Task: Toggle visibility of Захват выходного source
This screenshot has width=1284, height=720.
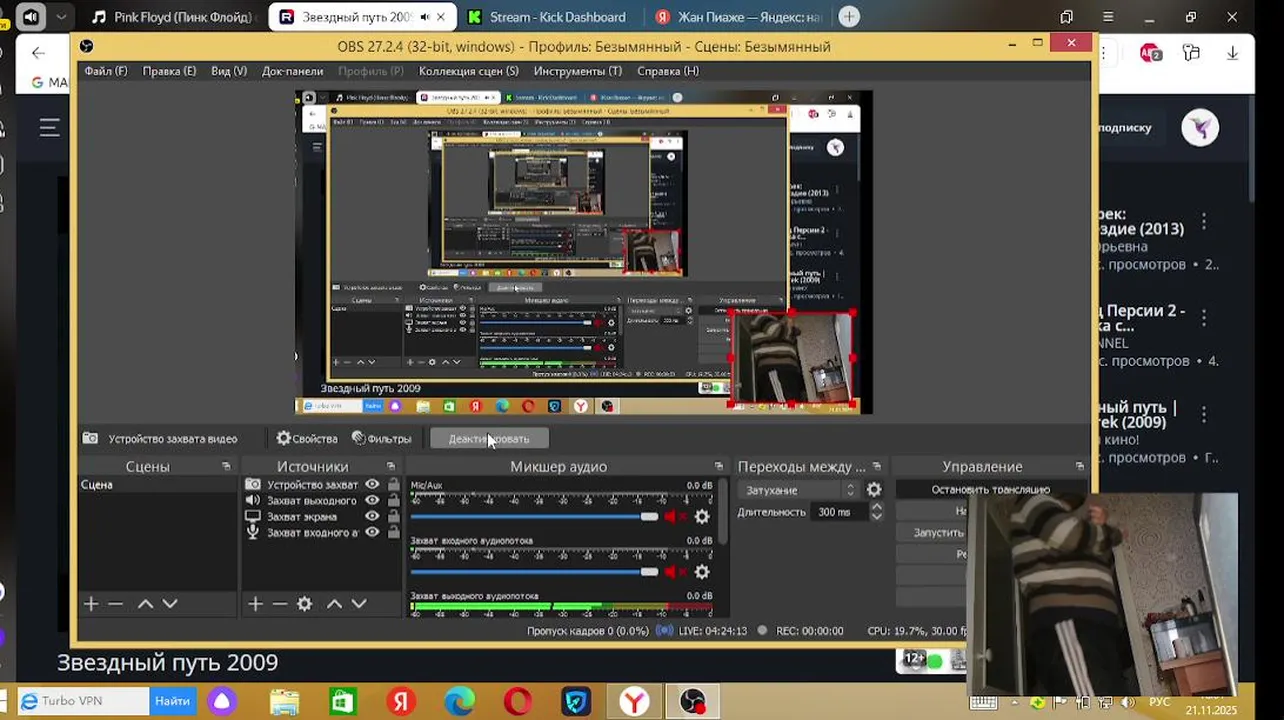Action: pyautogui.click(x=372, y=500)
